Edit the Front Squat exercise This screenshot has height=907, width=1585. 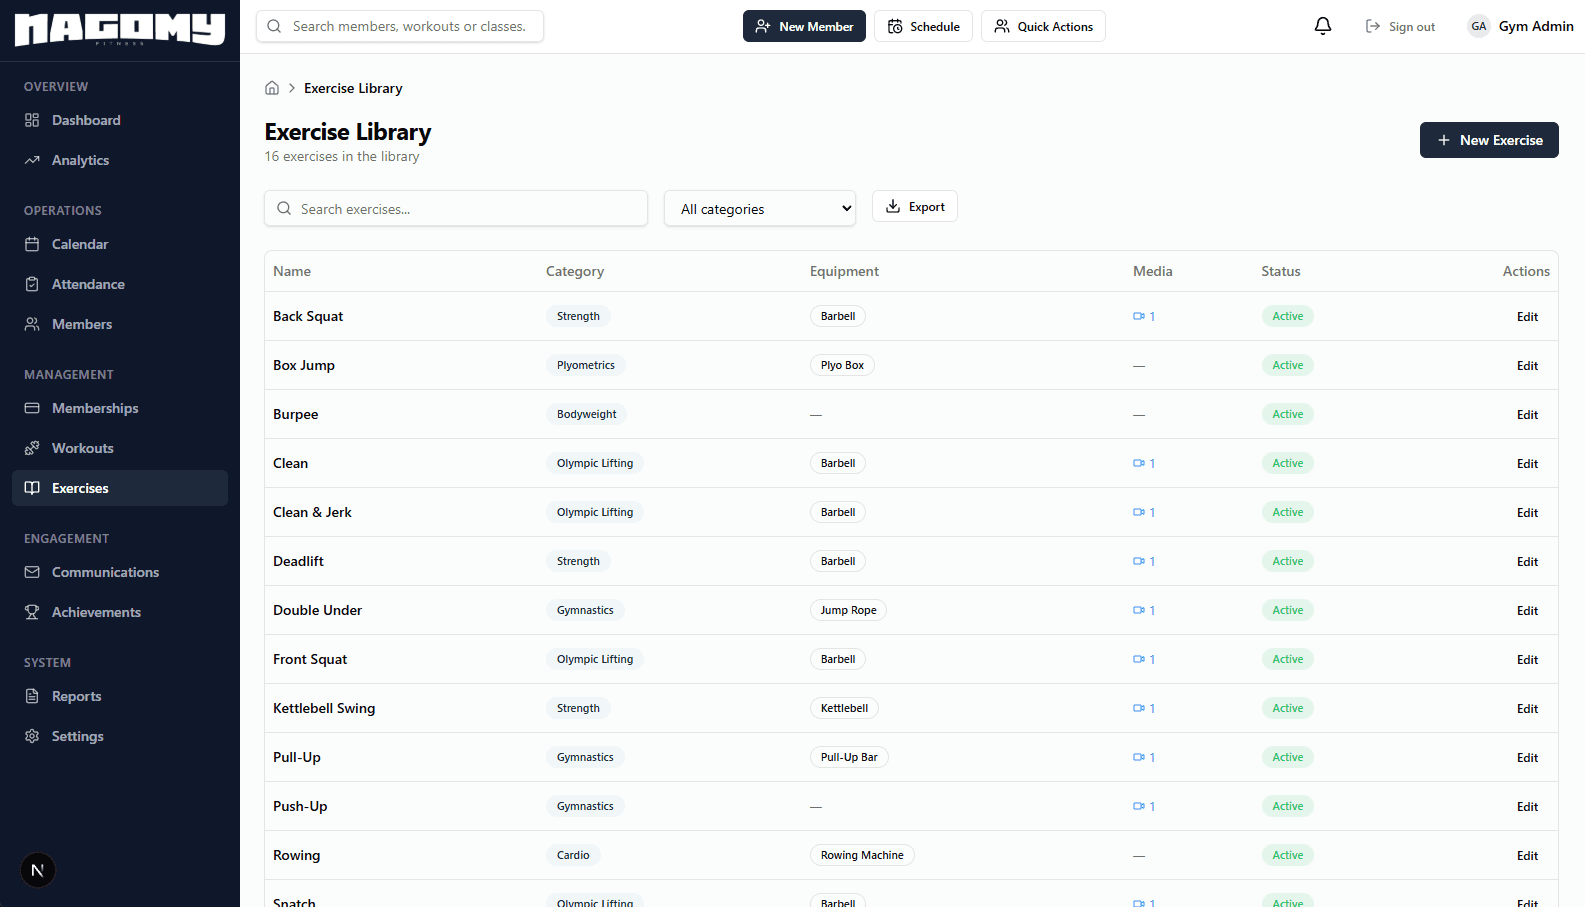1527,659
